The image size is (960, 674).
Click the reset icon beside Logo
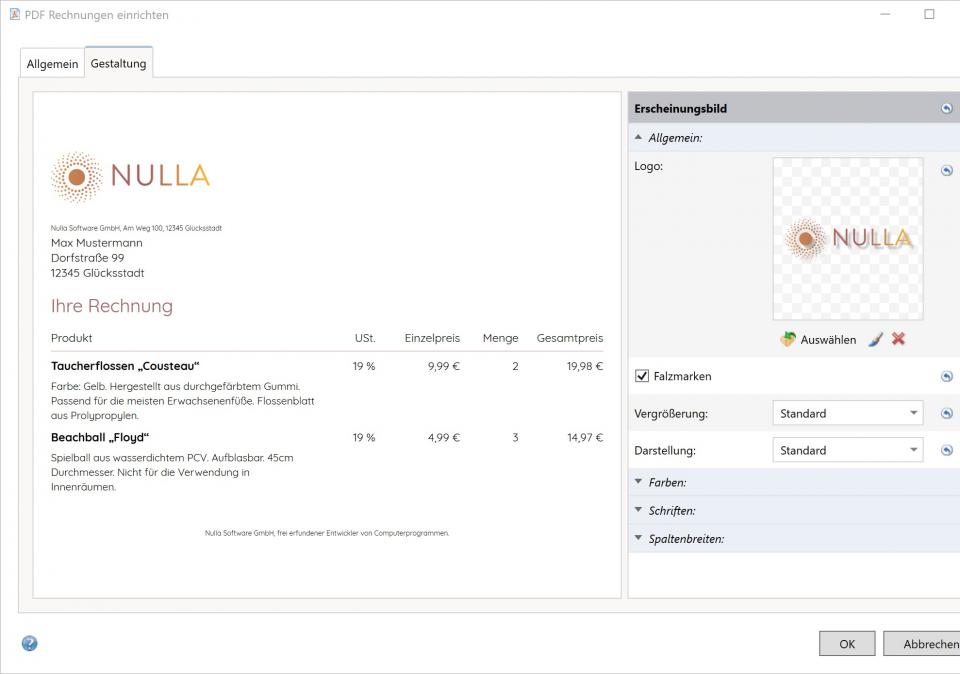tap(946, 171)
